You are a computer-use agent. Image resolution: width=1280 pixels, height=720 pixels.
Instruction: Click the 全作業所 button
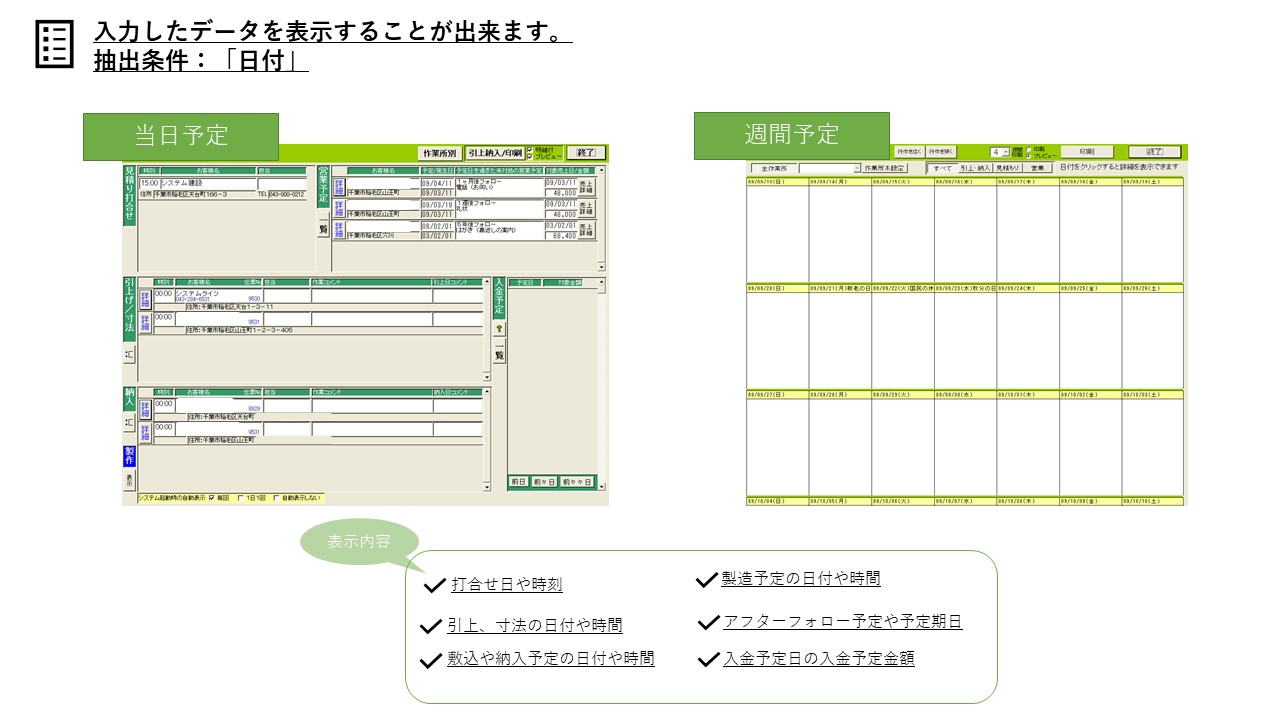(x=774, y=168)
